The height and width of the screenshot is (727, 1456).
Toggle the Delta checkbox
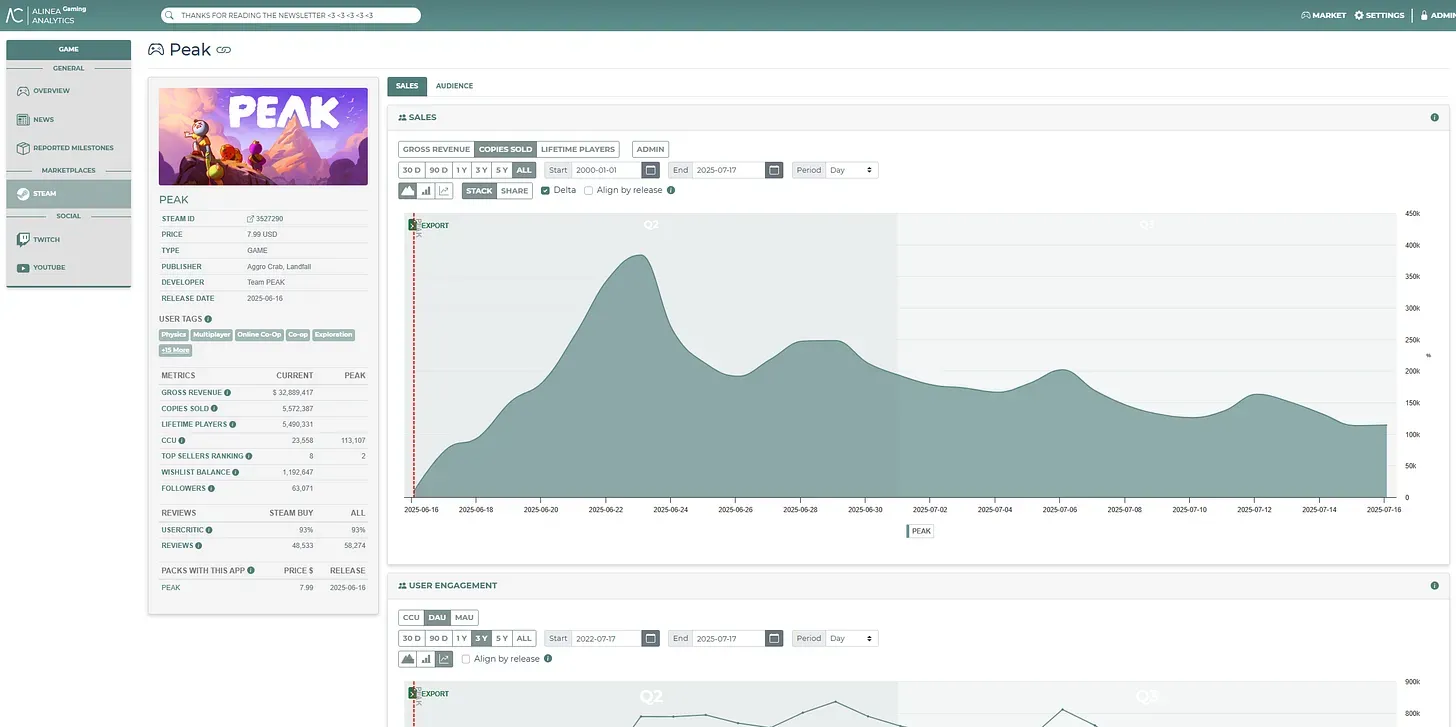[545, 190]
